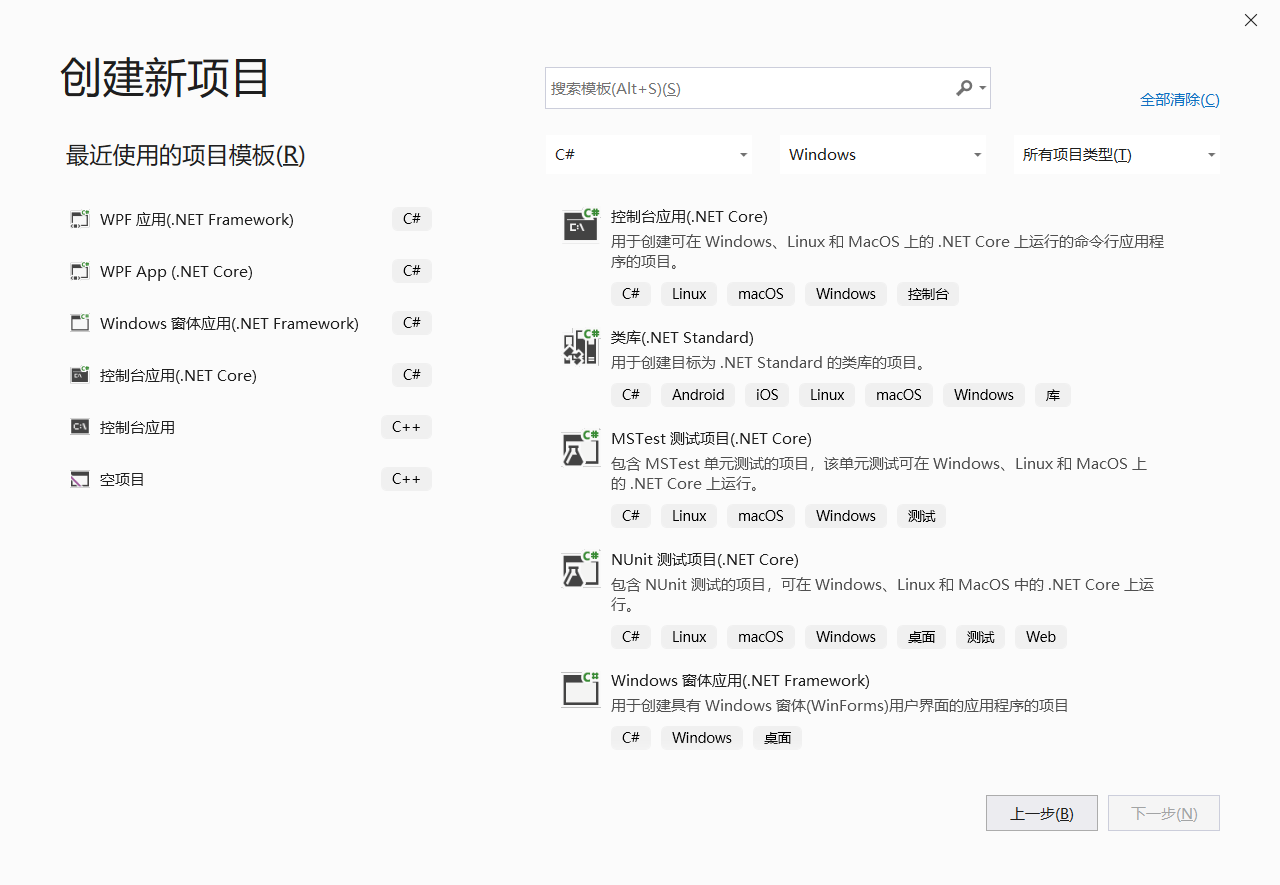Click the Web tag under NUnit 测试项目
This screenshot has height=885, width=1280.
point(1041,637)
